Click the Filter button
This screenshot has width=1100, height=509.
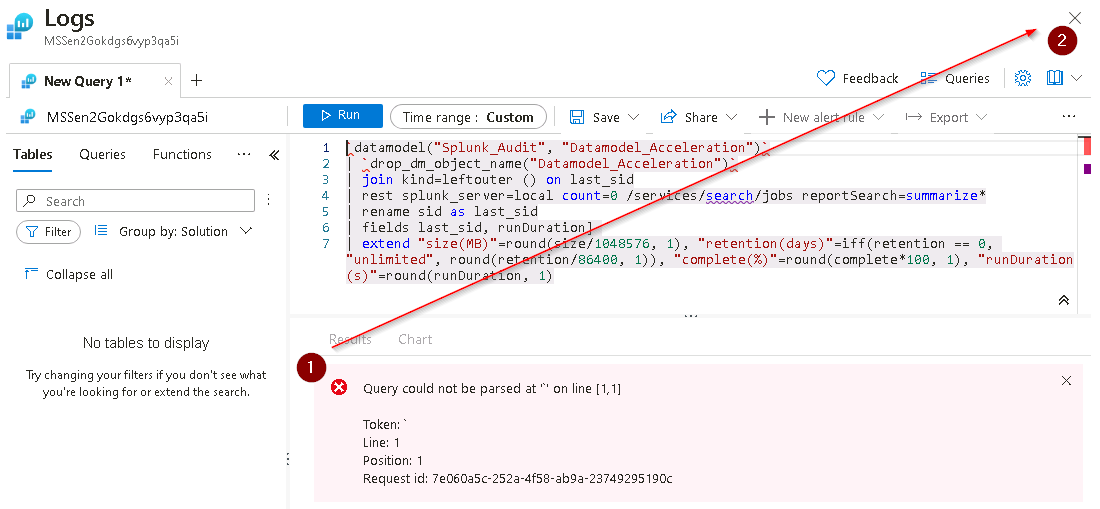[x=48, y=231]
